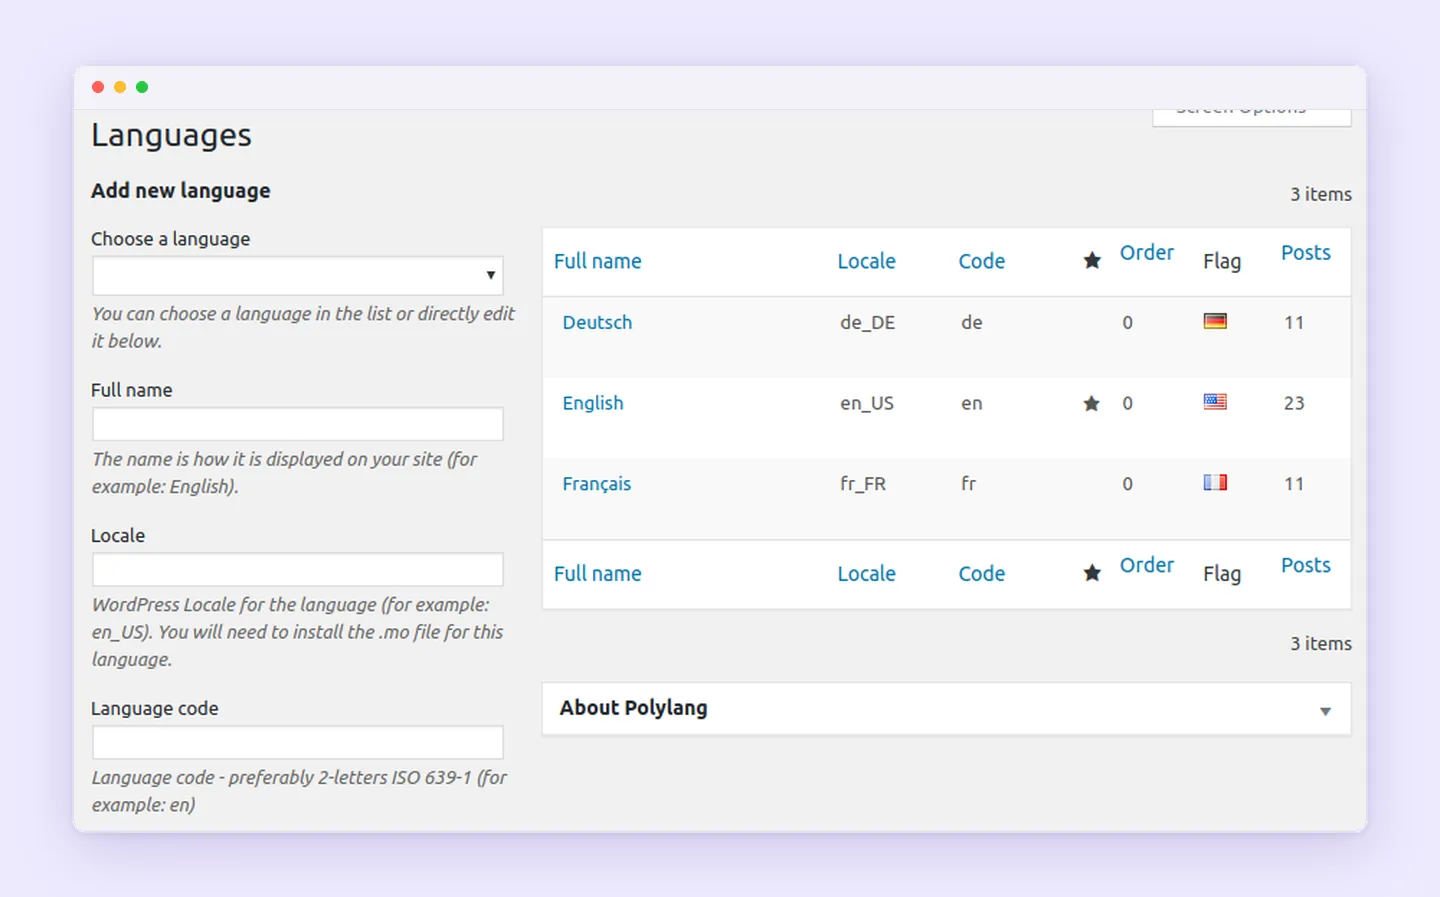Screen dimensions: 1440x897
Task: Open the English language entry
Action: pyautogui.click(x=593, y=403)
